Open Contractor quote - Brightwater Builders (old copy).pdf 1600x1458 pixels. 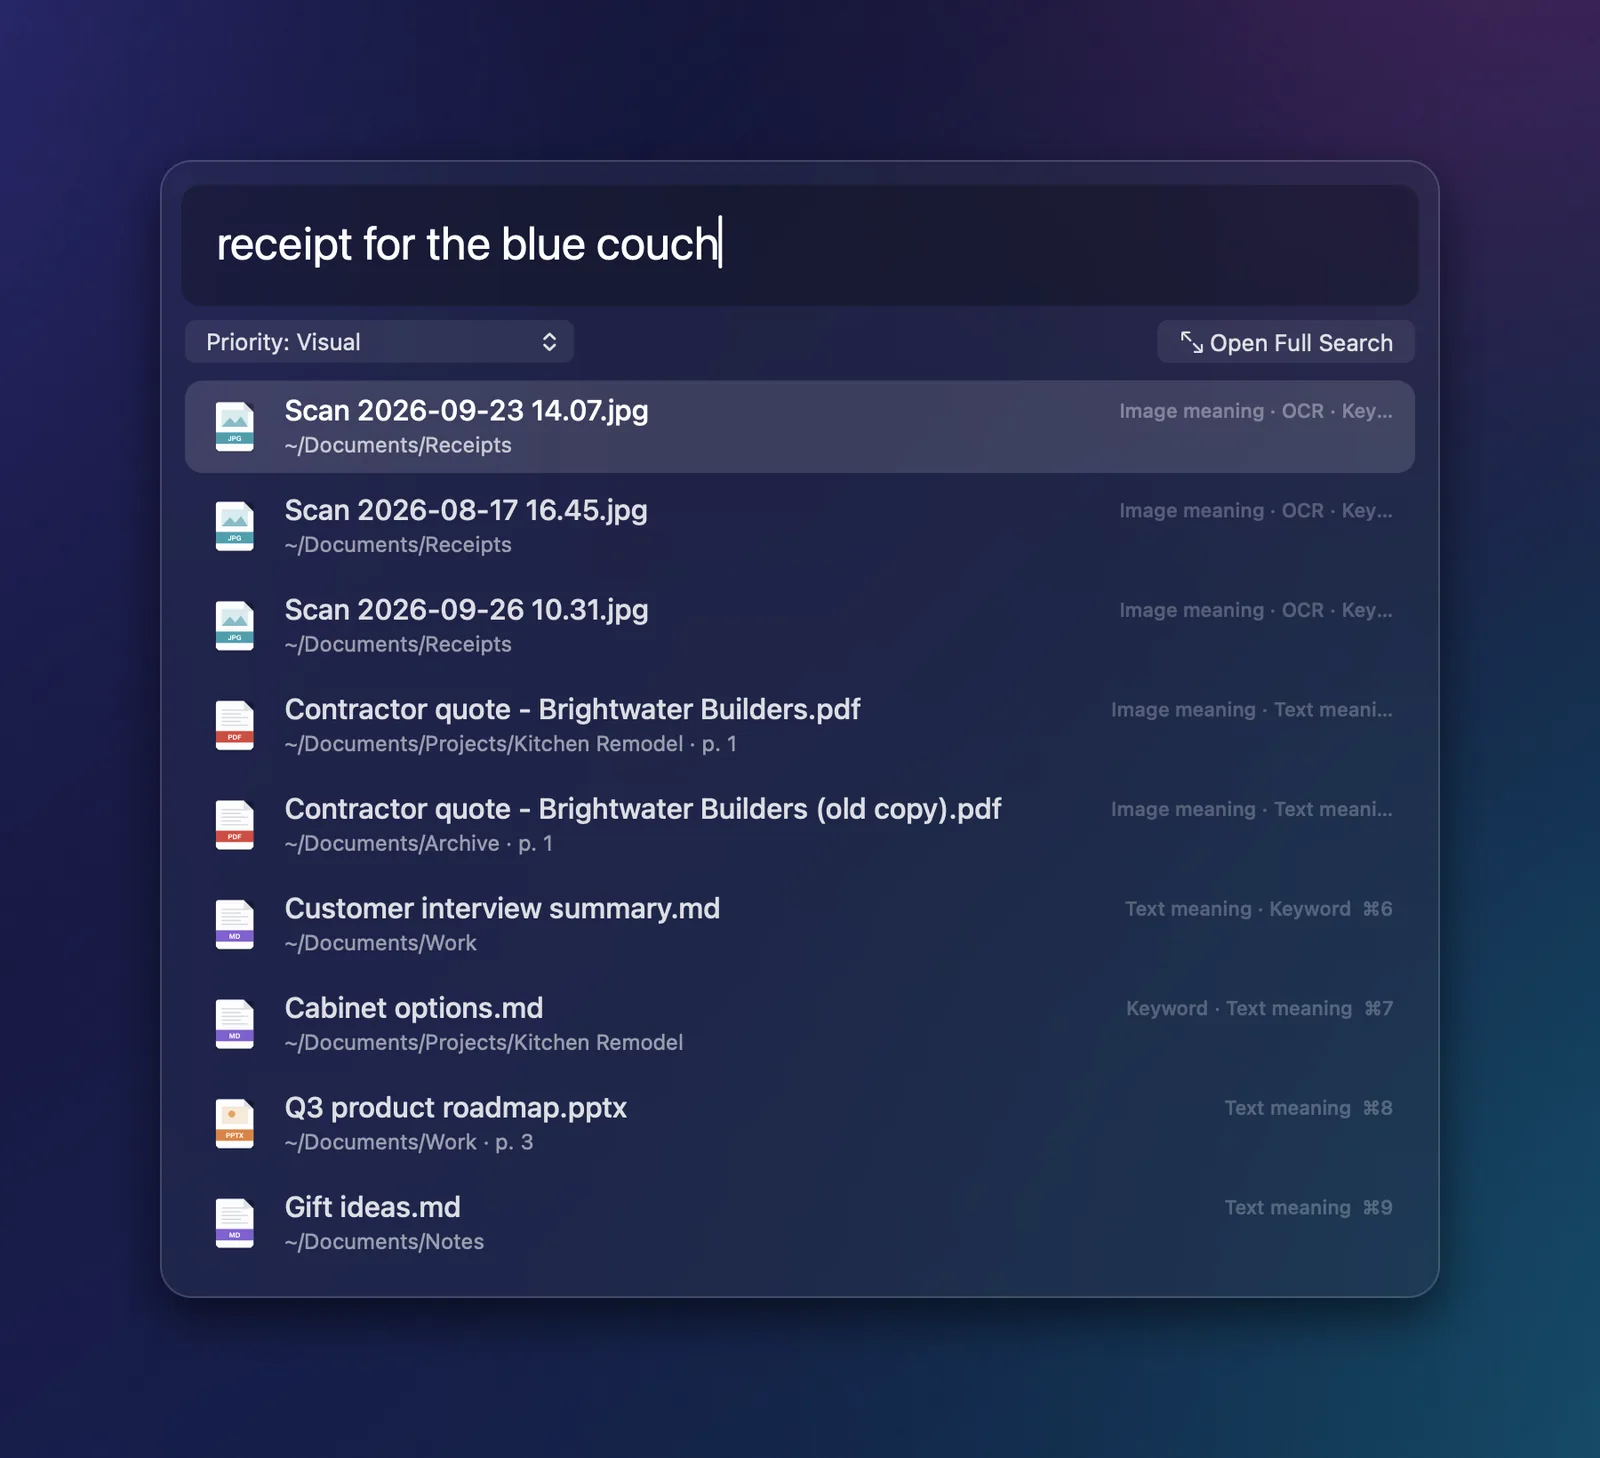pos(800,825)
